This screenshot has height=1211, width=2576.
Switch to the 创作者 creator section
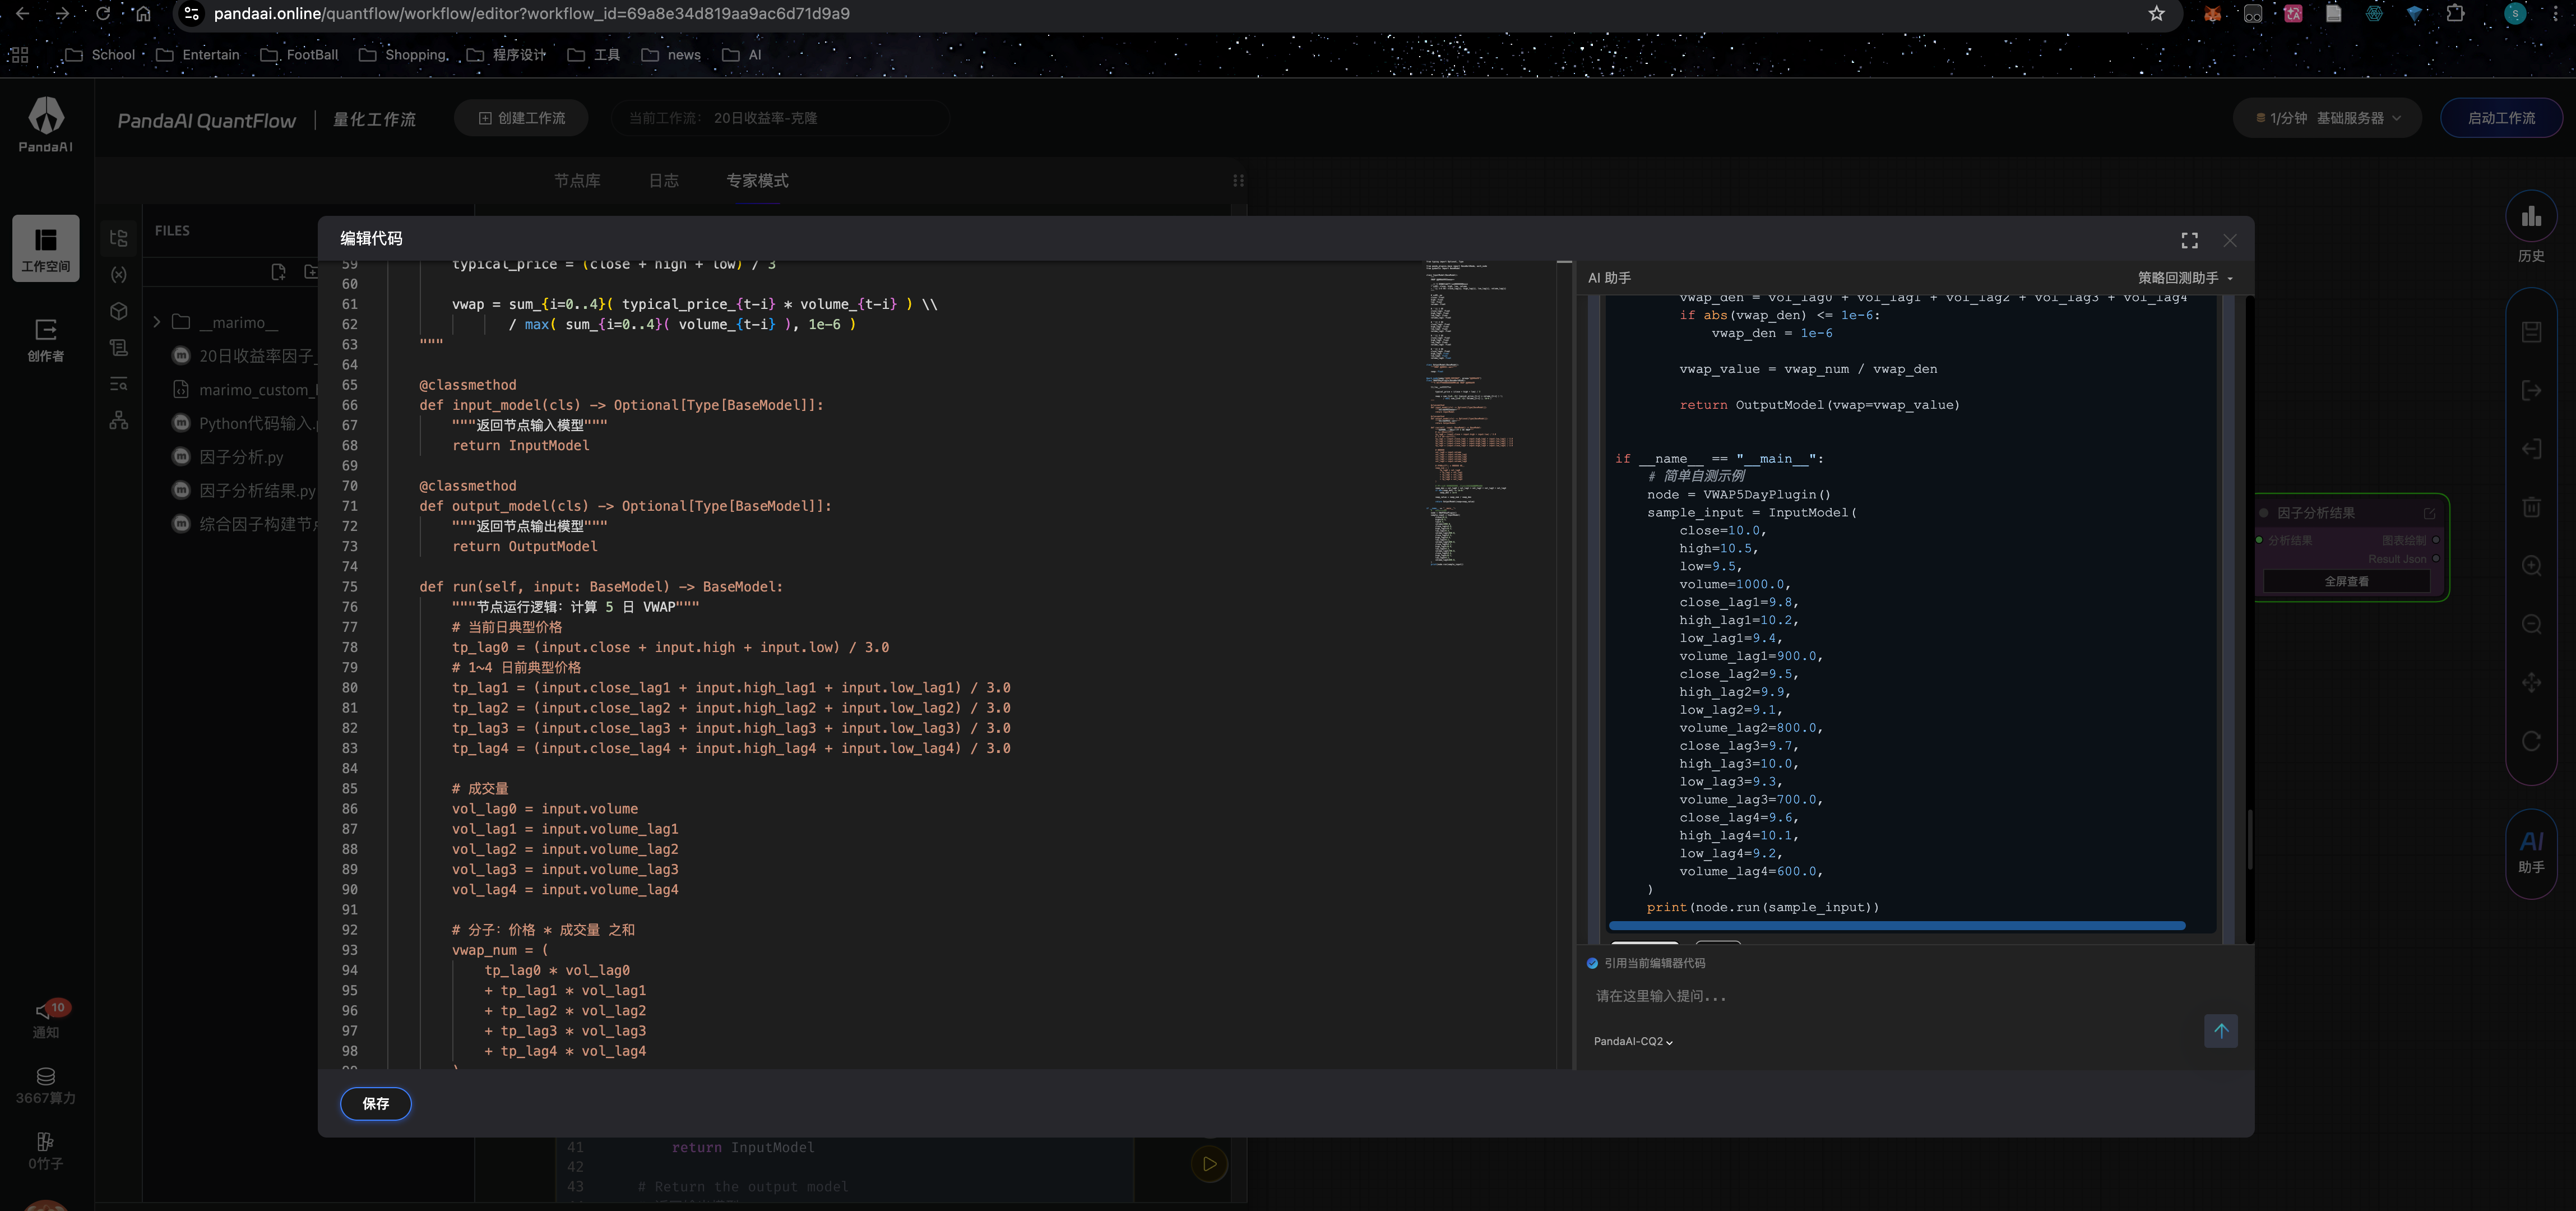46,340
